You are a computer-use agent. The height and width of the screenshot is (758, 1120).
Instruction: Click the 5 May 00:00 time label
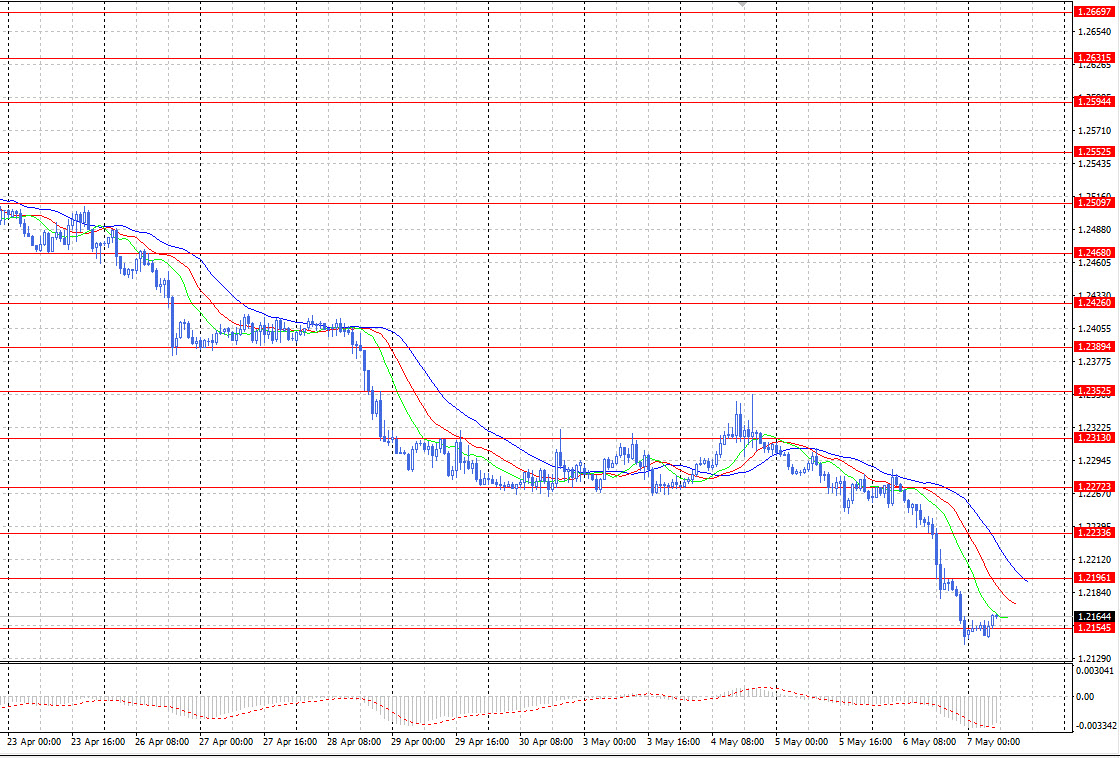(x=802, y=742)
